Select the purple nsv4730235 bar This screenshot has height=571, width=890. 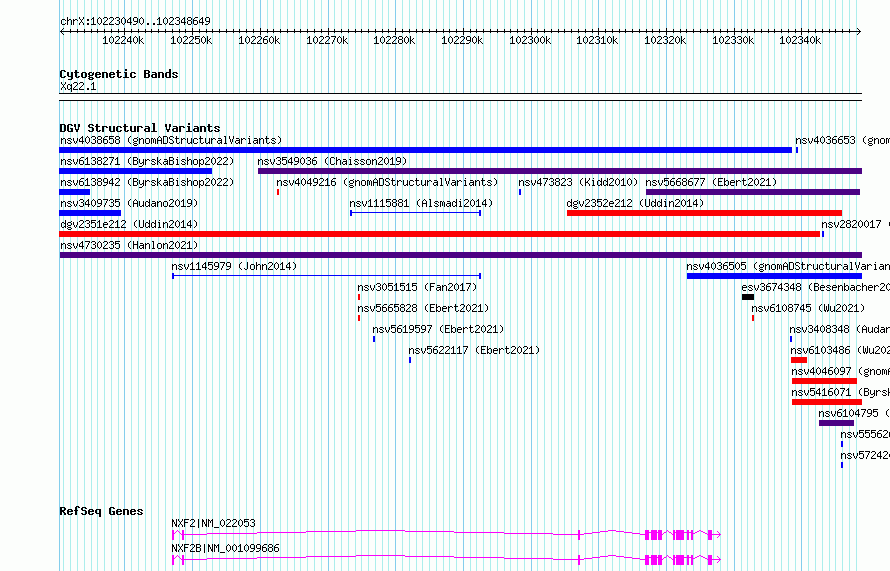click(x=461, y=255)
